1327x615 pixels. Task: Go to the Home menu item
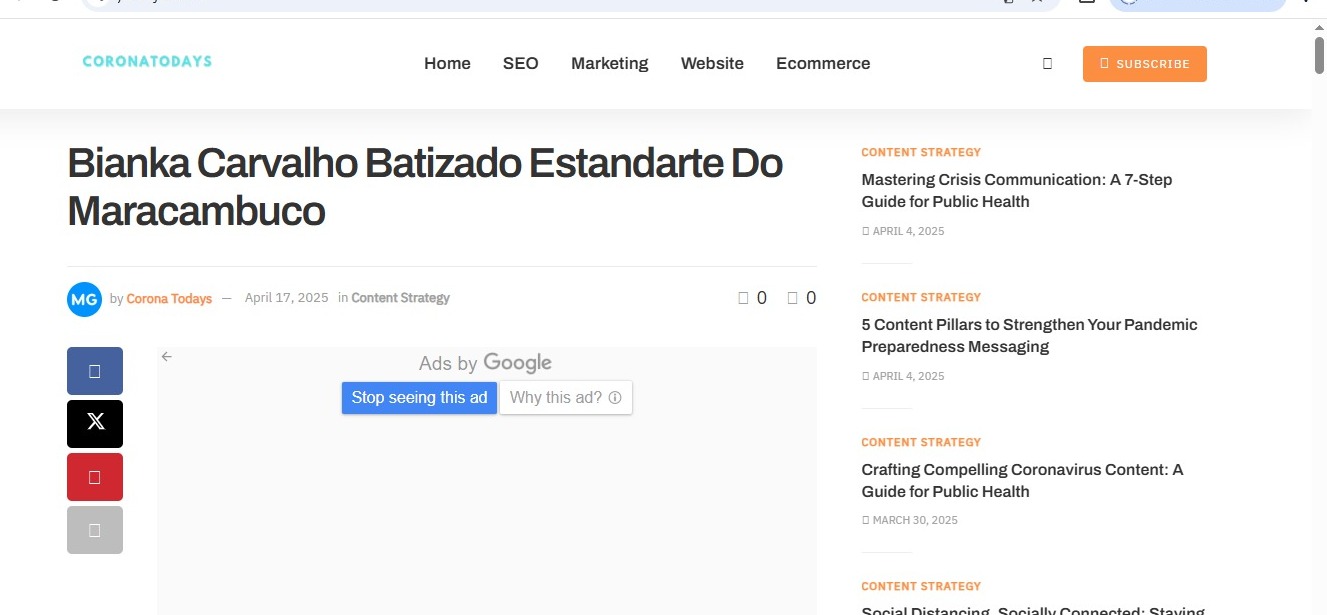click(x=447, y=63)
